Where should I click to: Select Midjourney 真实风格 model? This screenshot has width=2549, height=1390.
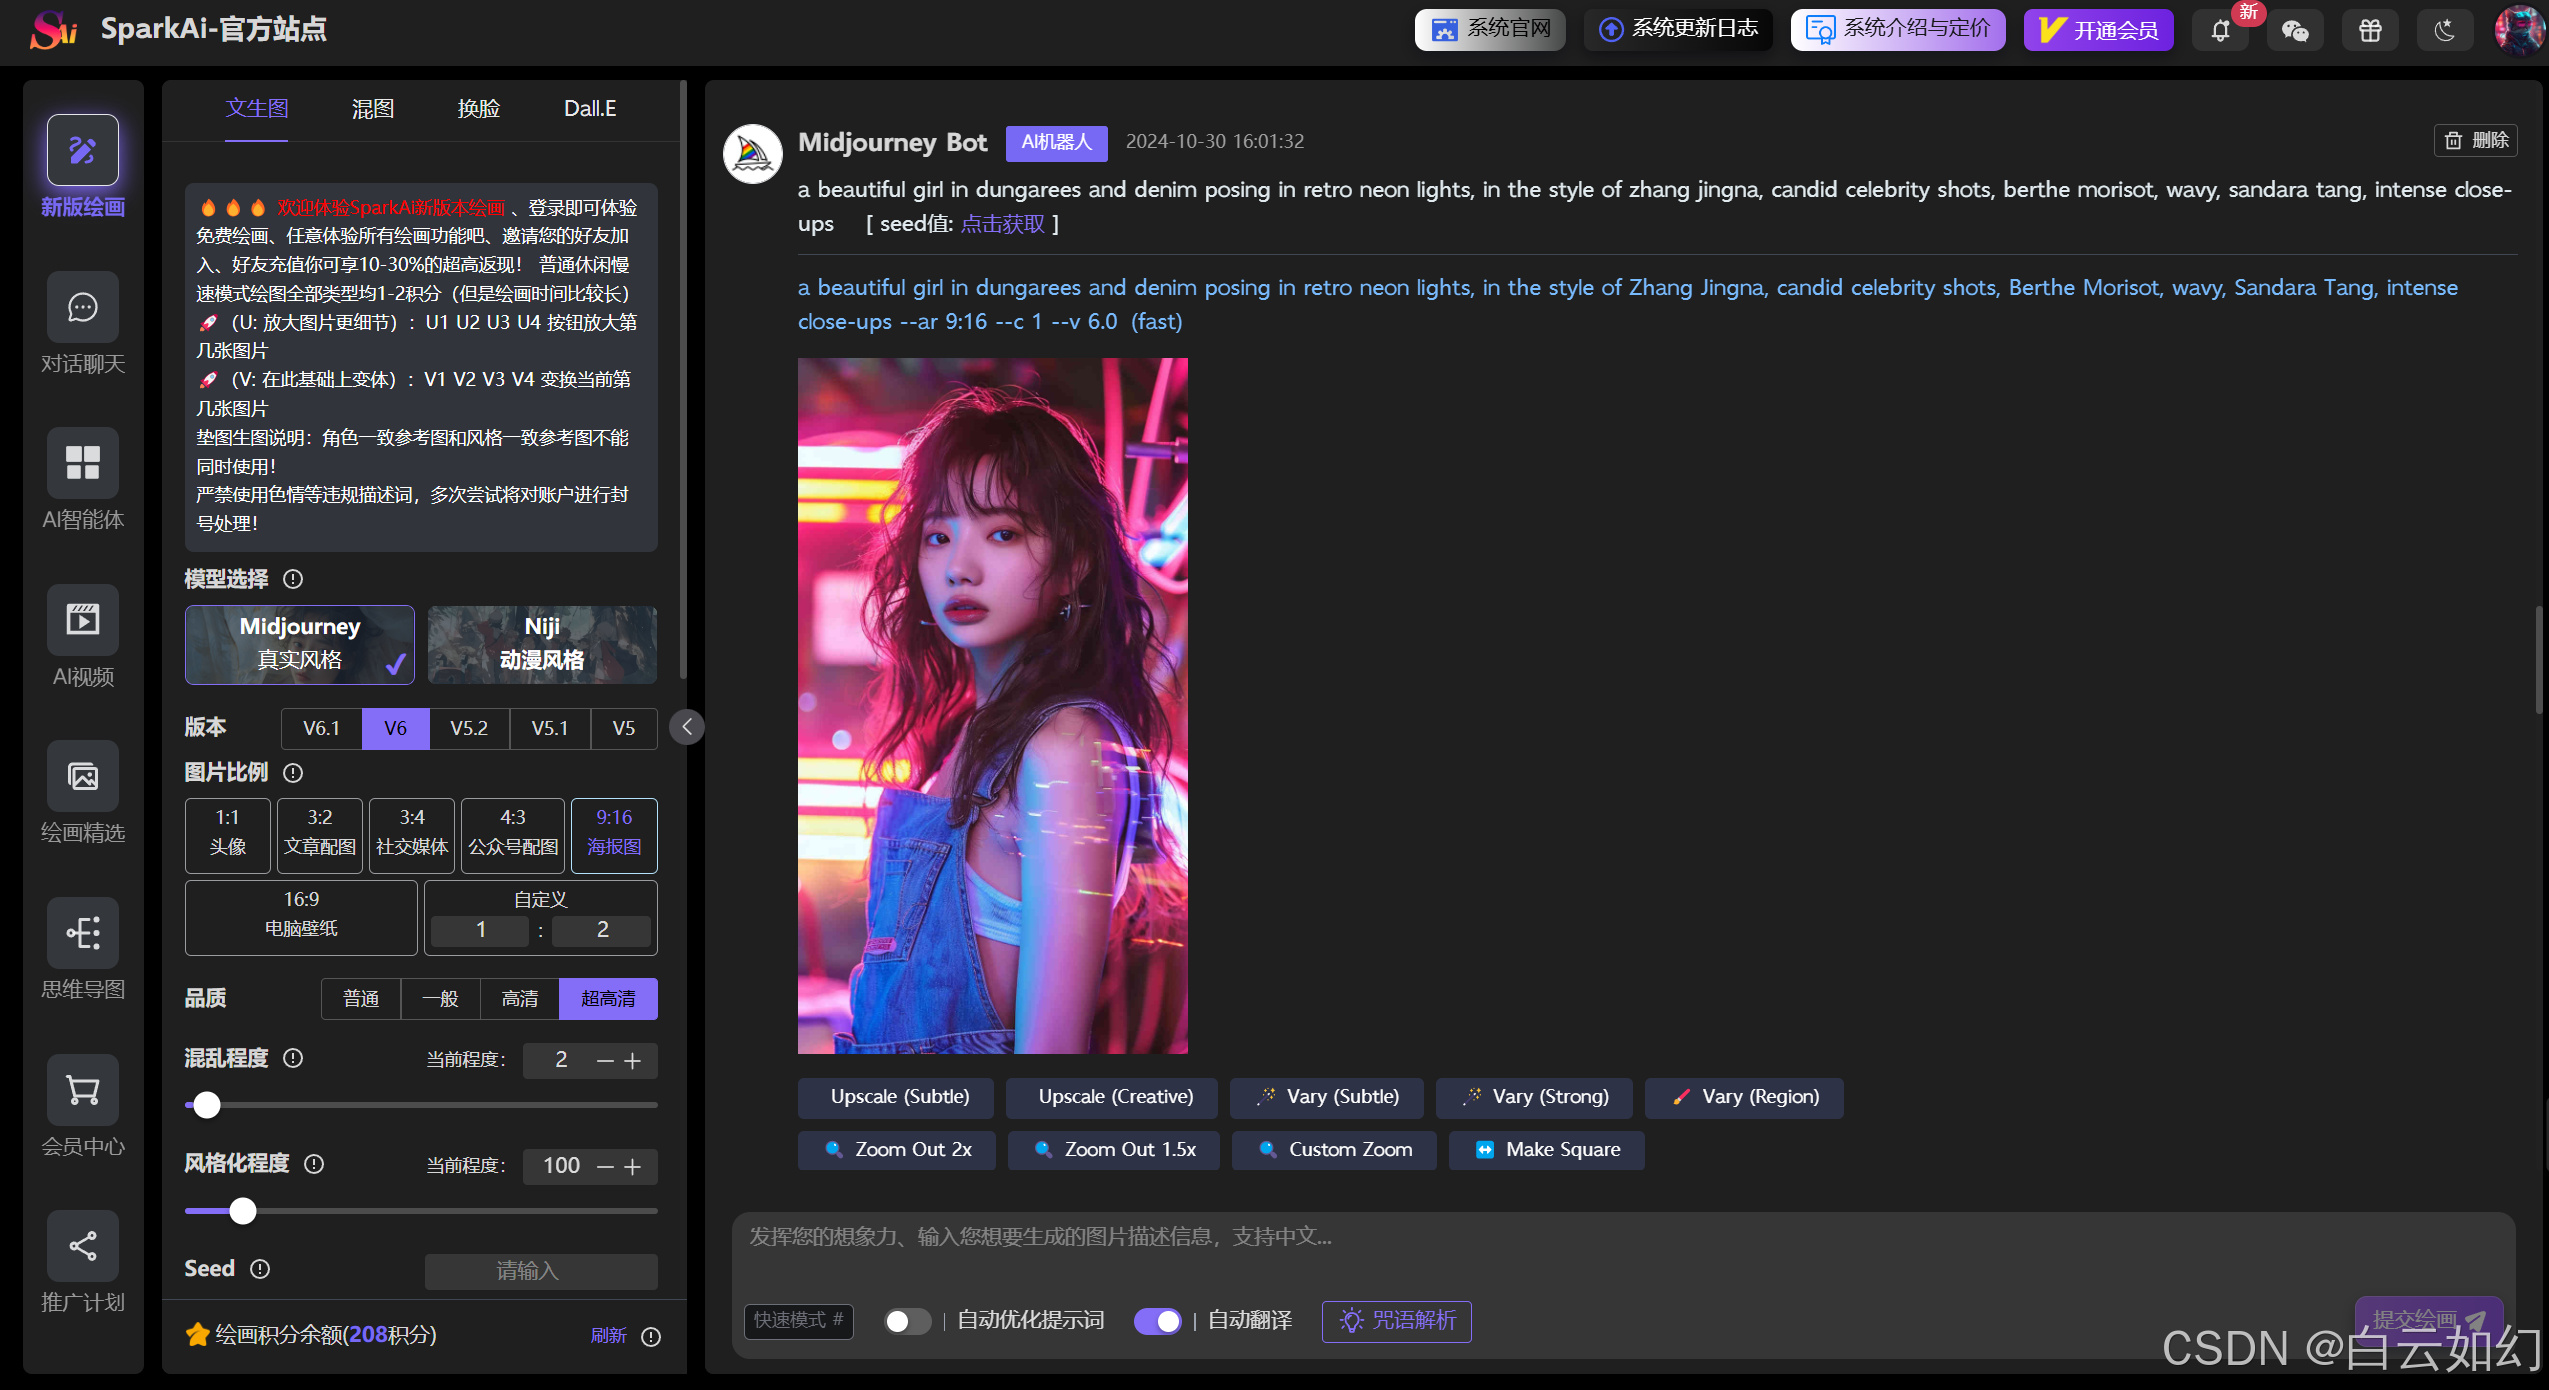click(300, 645)
